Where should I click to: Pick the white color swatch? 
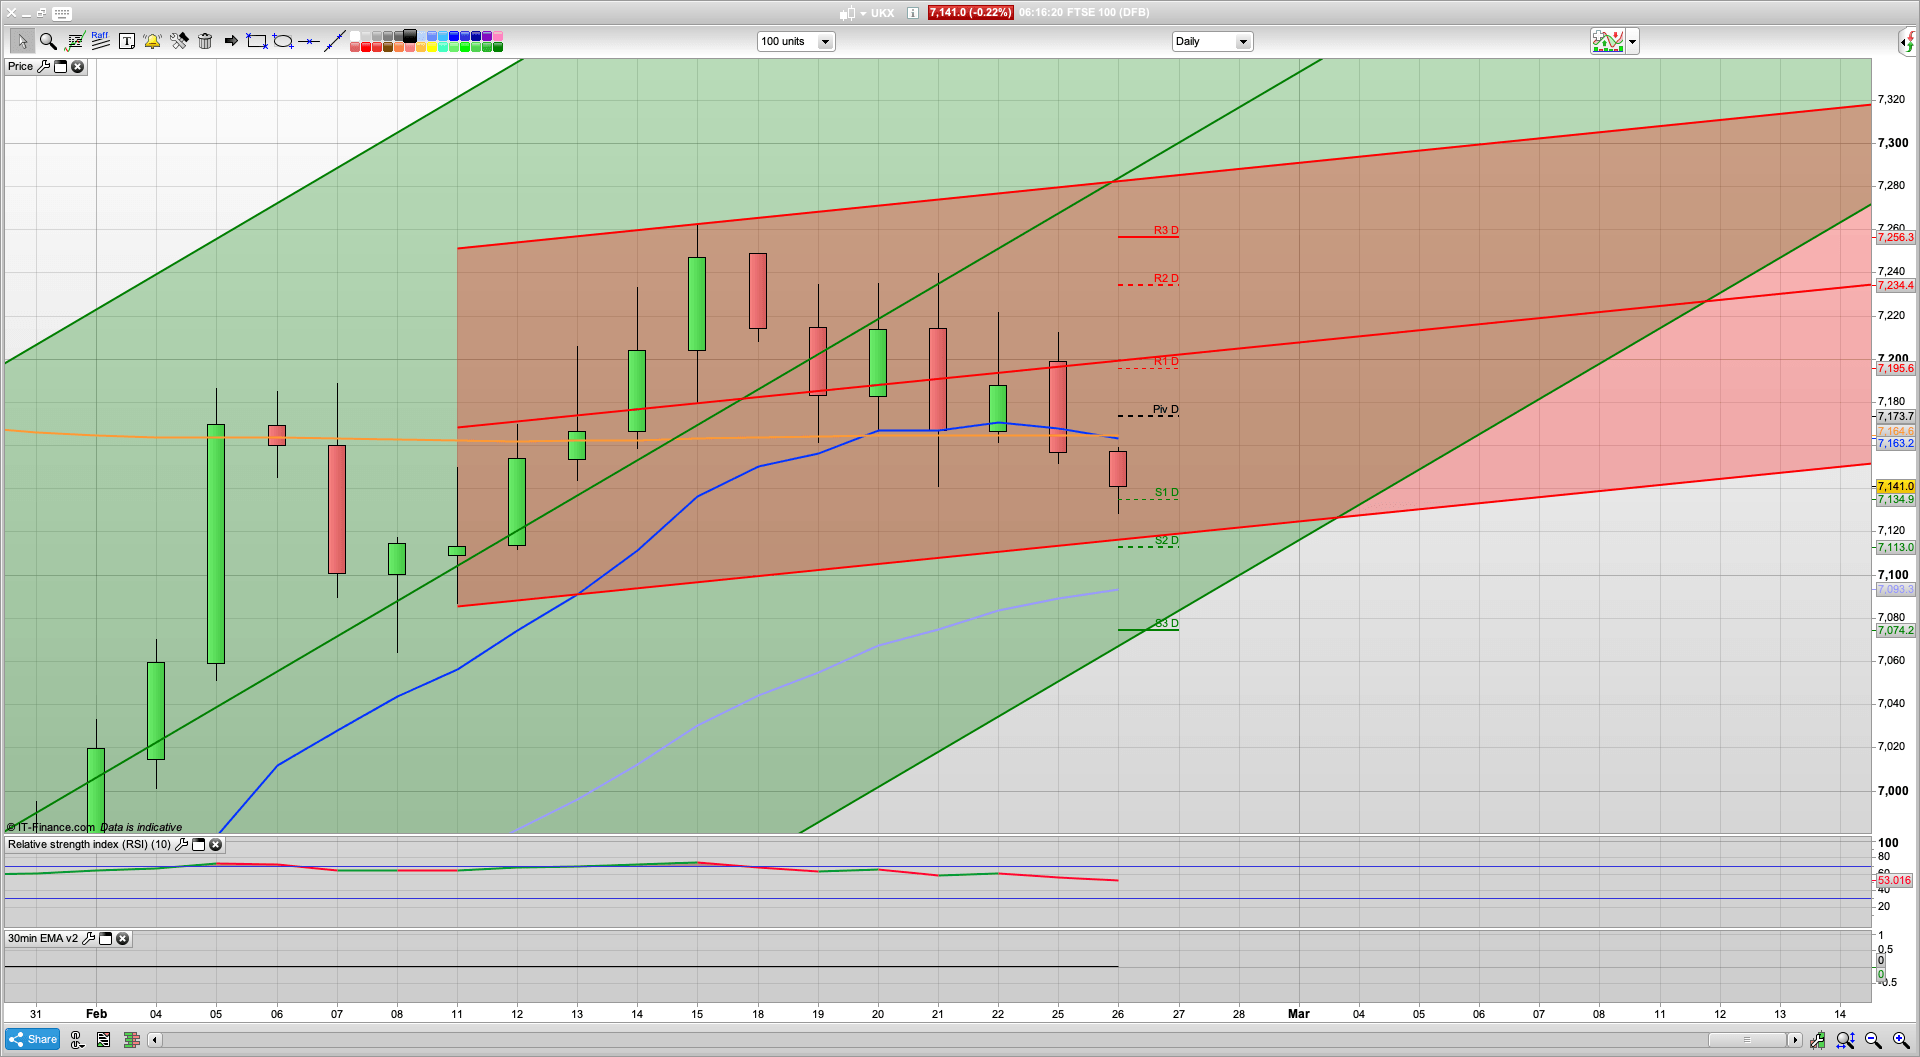point(355,36)
